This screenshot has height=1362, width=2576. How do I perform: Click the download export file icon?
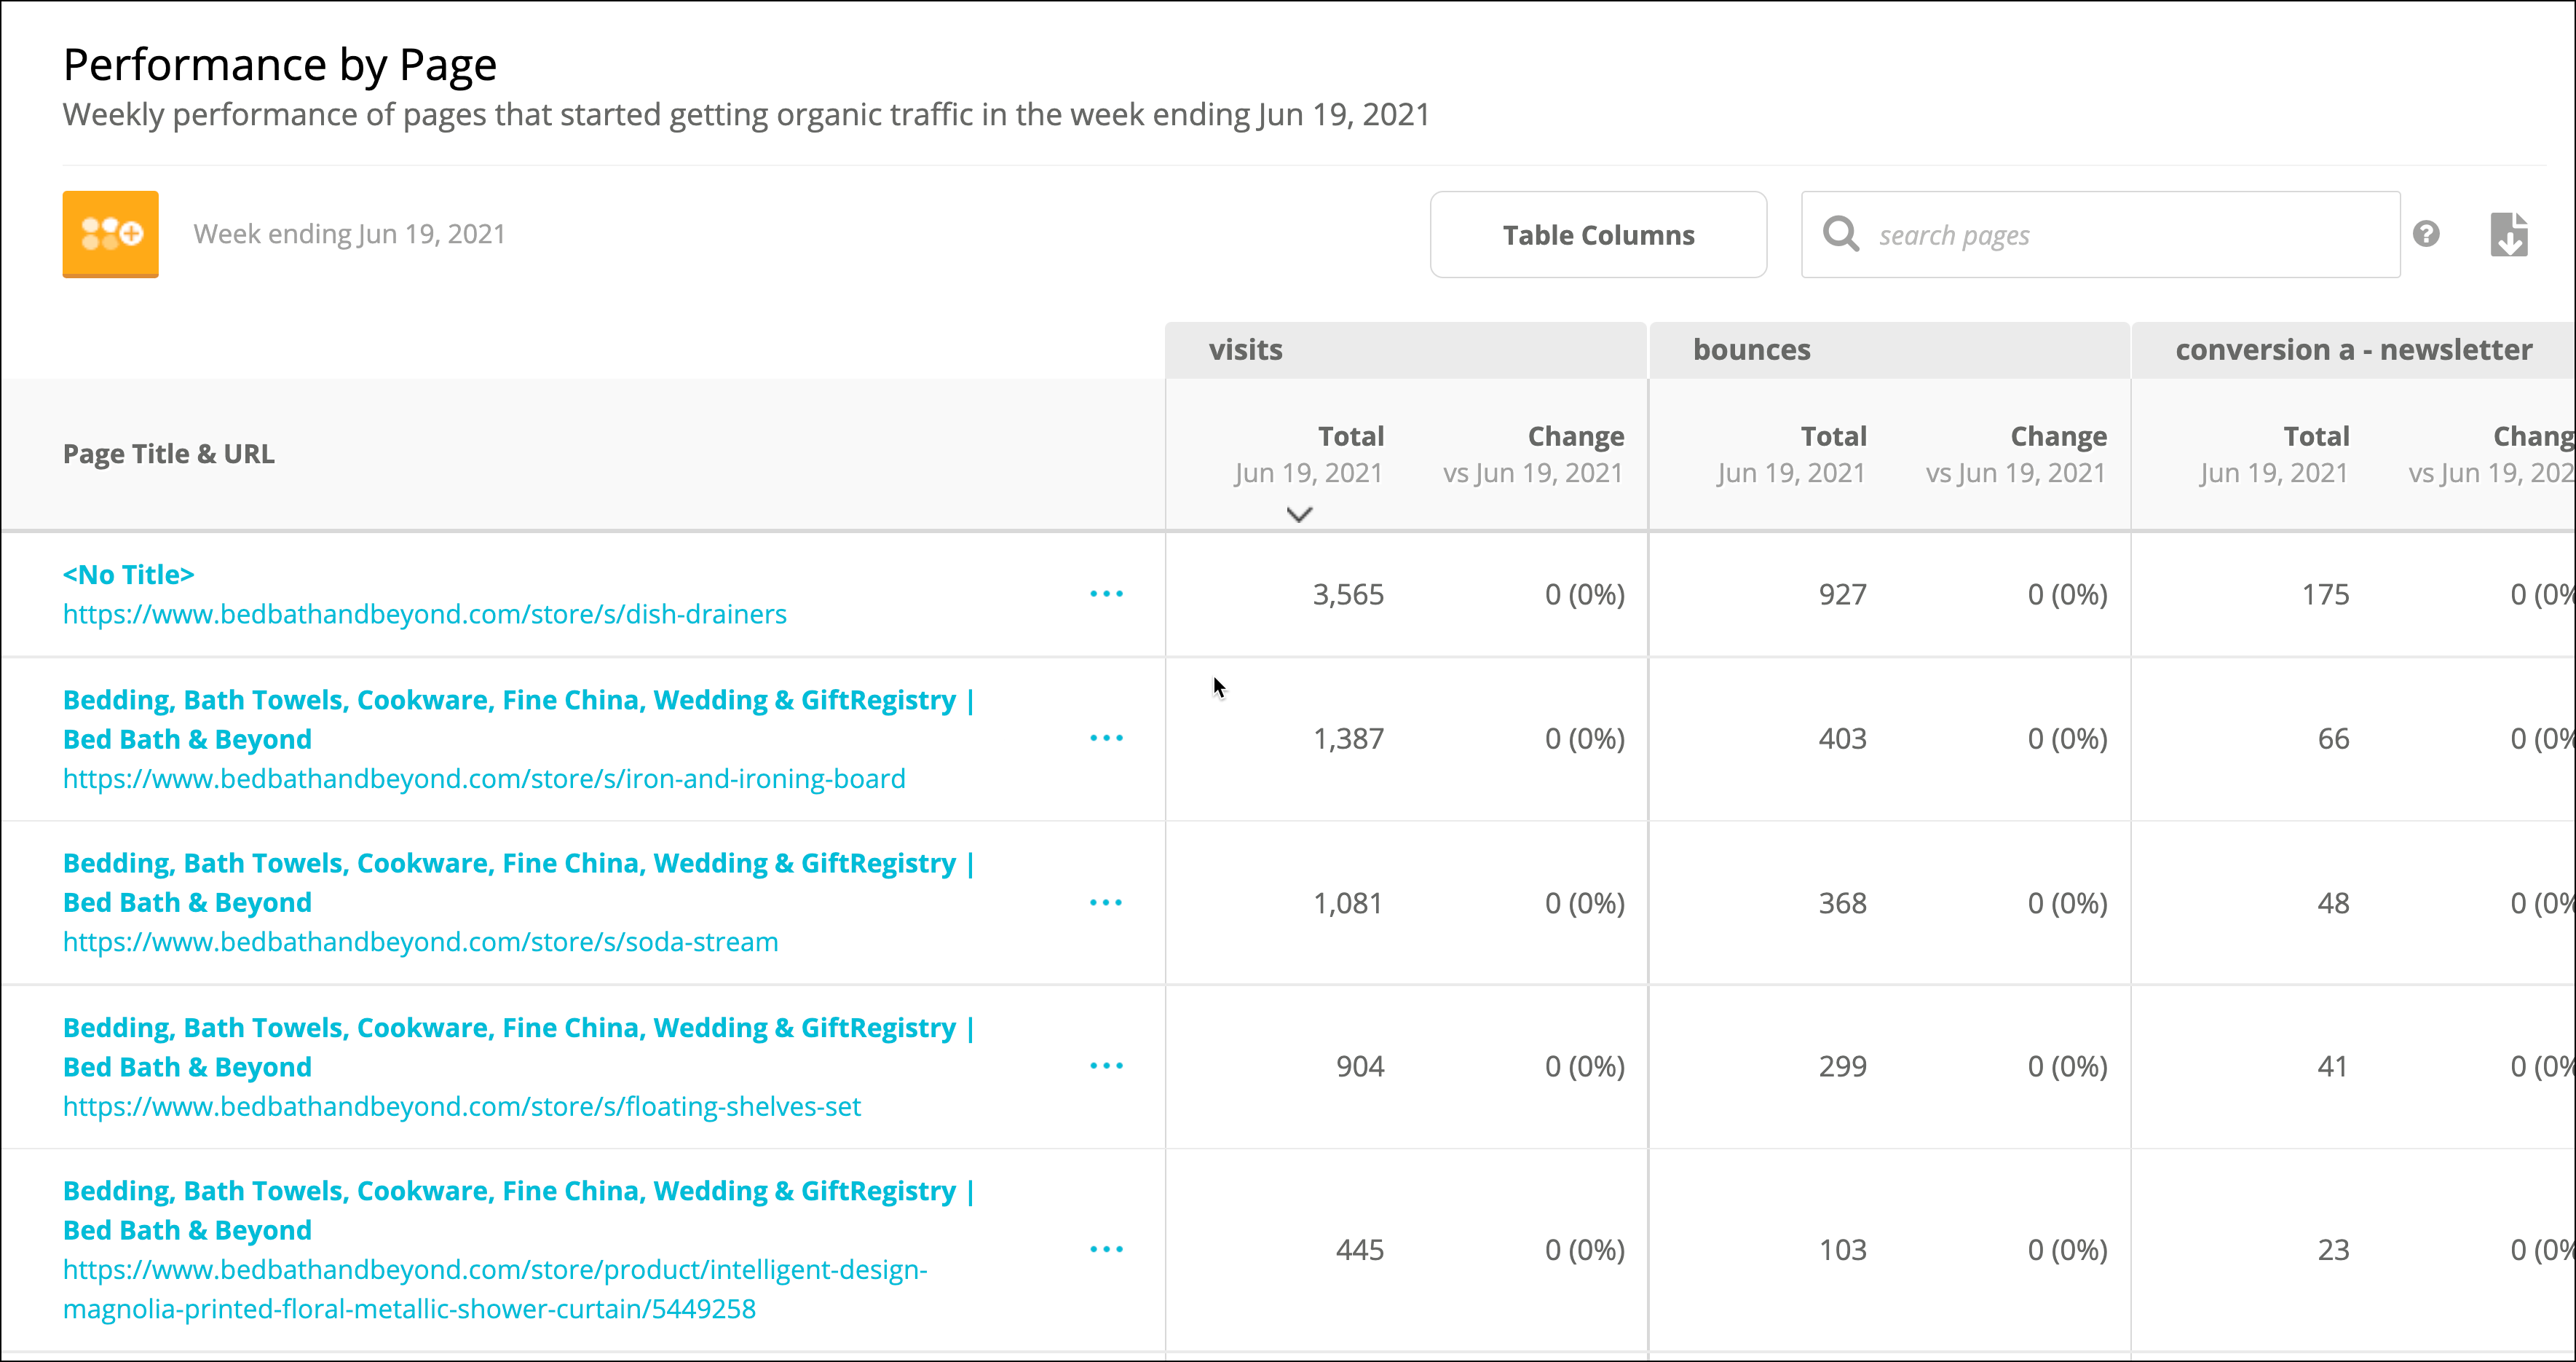2509,234
